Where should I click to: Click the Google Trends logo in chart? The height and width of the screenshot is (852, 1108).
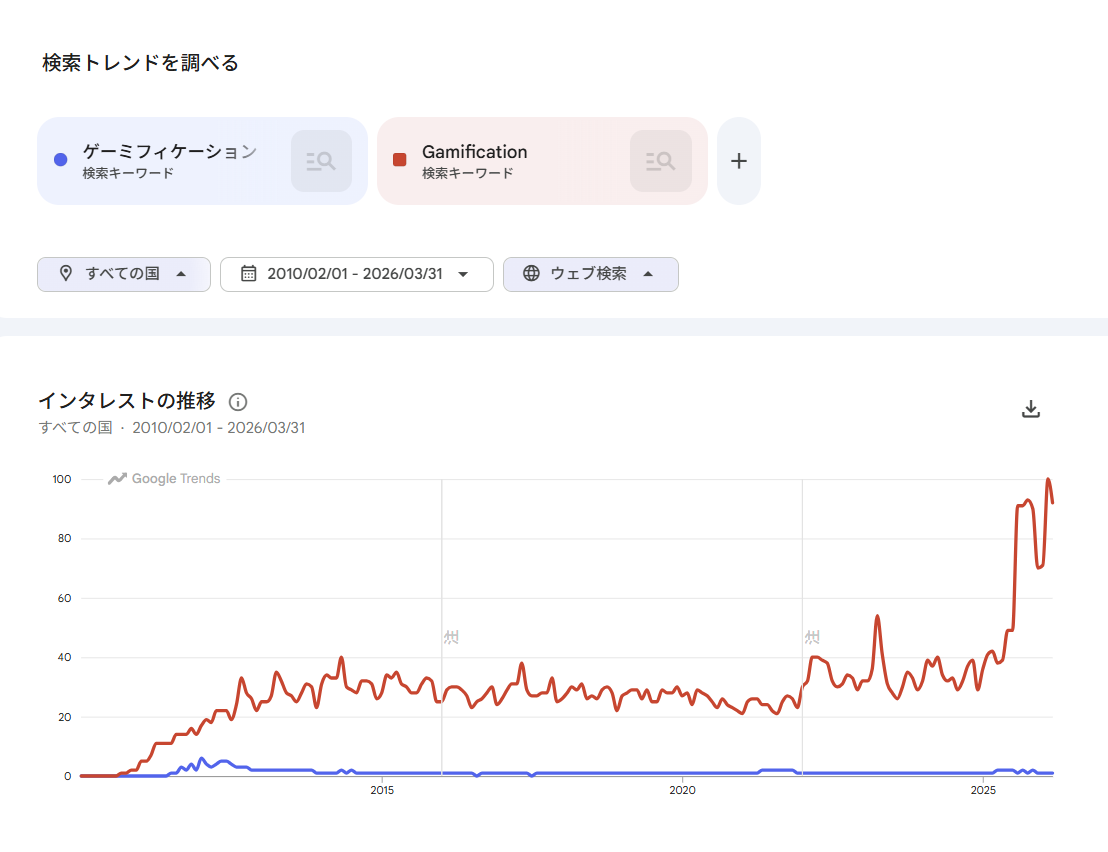tap(165, 479)
